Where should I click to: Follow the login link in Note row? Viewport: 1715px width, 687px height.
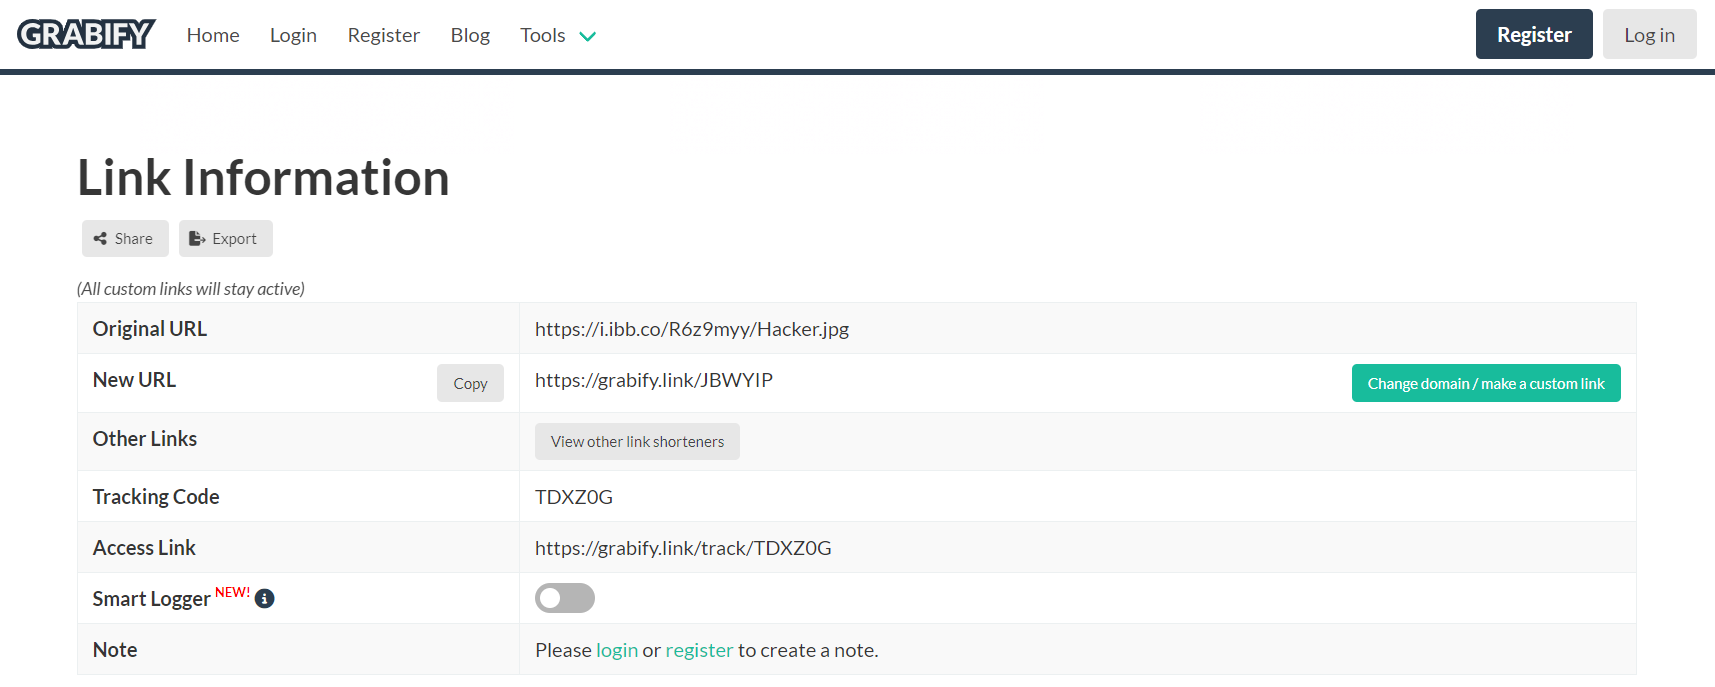[617, 650]
